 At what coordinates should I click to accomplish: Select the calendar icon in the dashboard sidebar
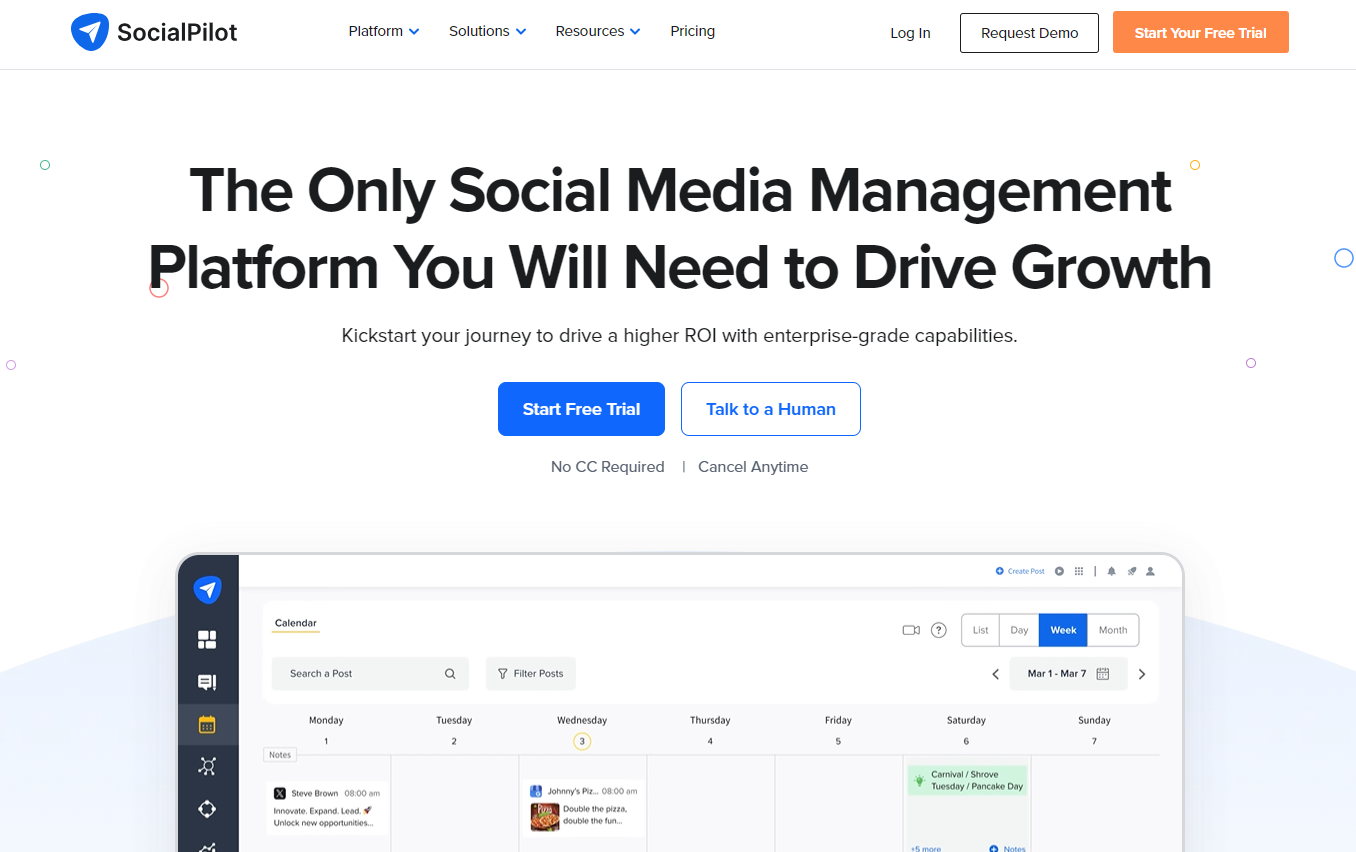coord(207,725)
